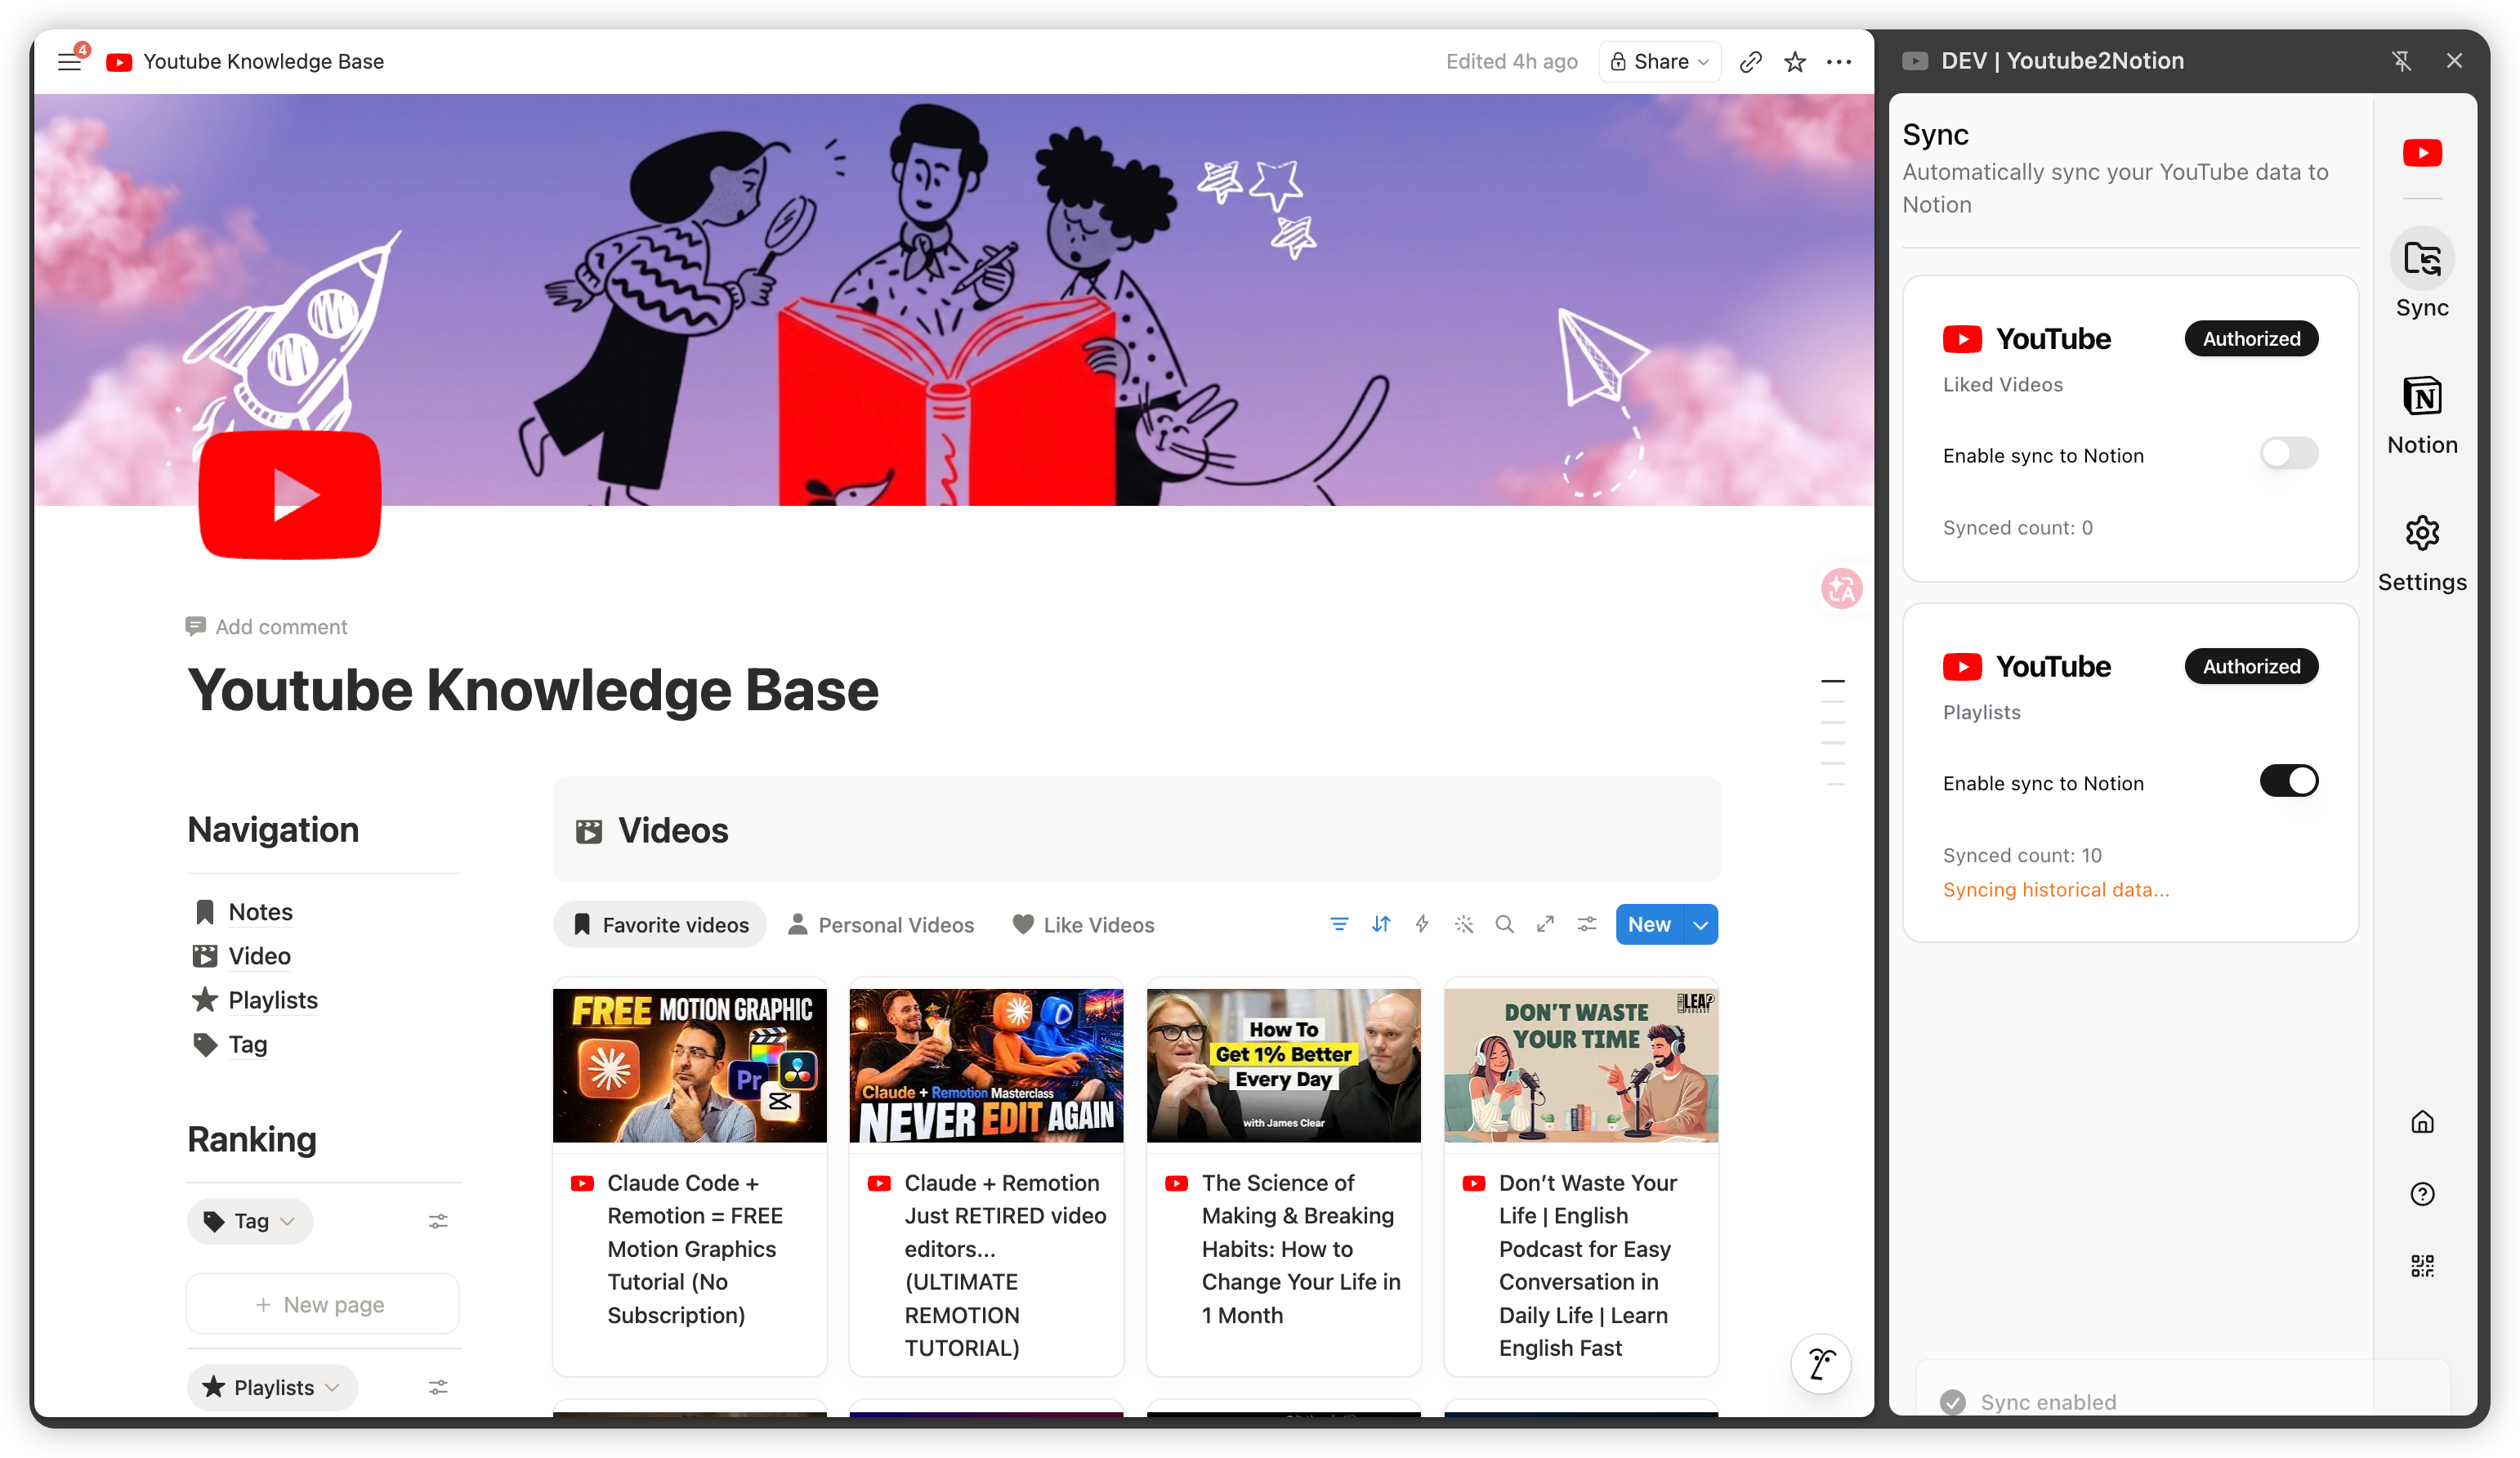The height and width of the screenshot is (1458, 2520).
Task: Open the Notes navigation link
Action: pyautogui.click(x=260, y=912)
